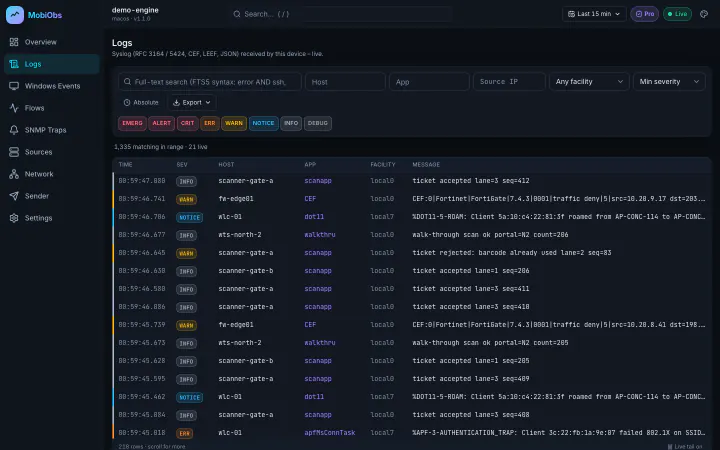This screenshot has width=720, height=450.
Task: Click the Absolute time button
Action: pyautogui.click(x=141, y=102)
